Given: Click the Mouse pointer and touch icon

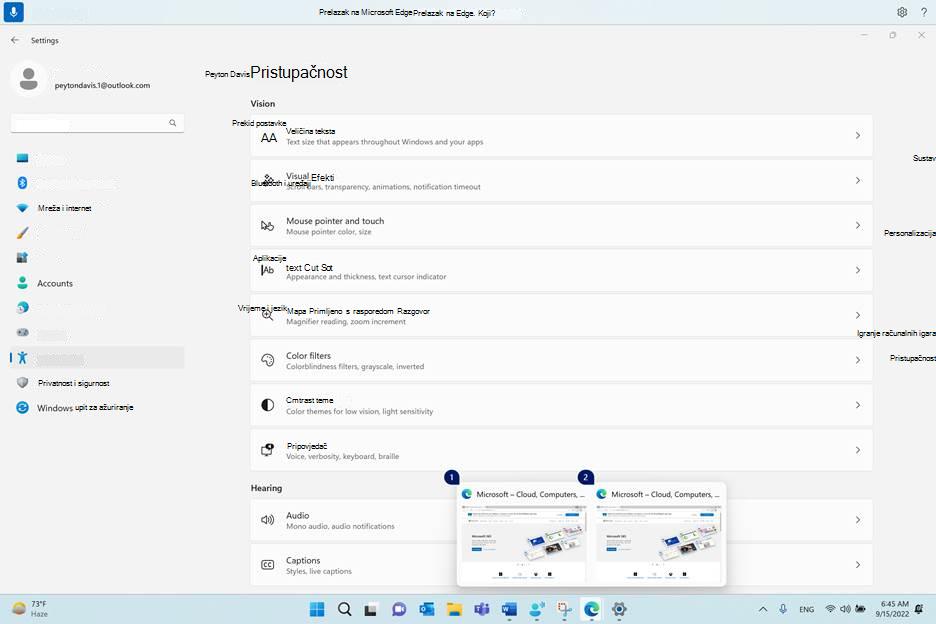Looking at the screenshot, I should 267,226.
